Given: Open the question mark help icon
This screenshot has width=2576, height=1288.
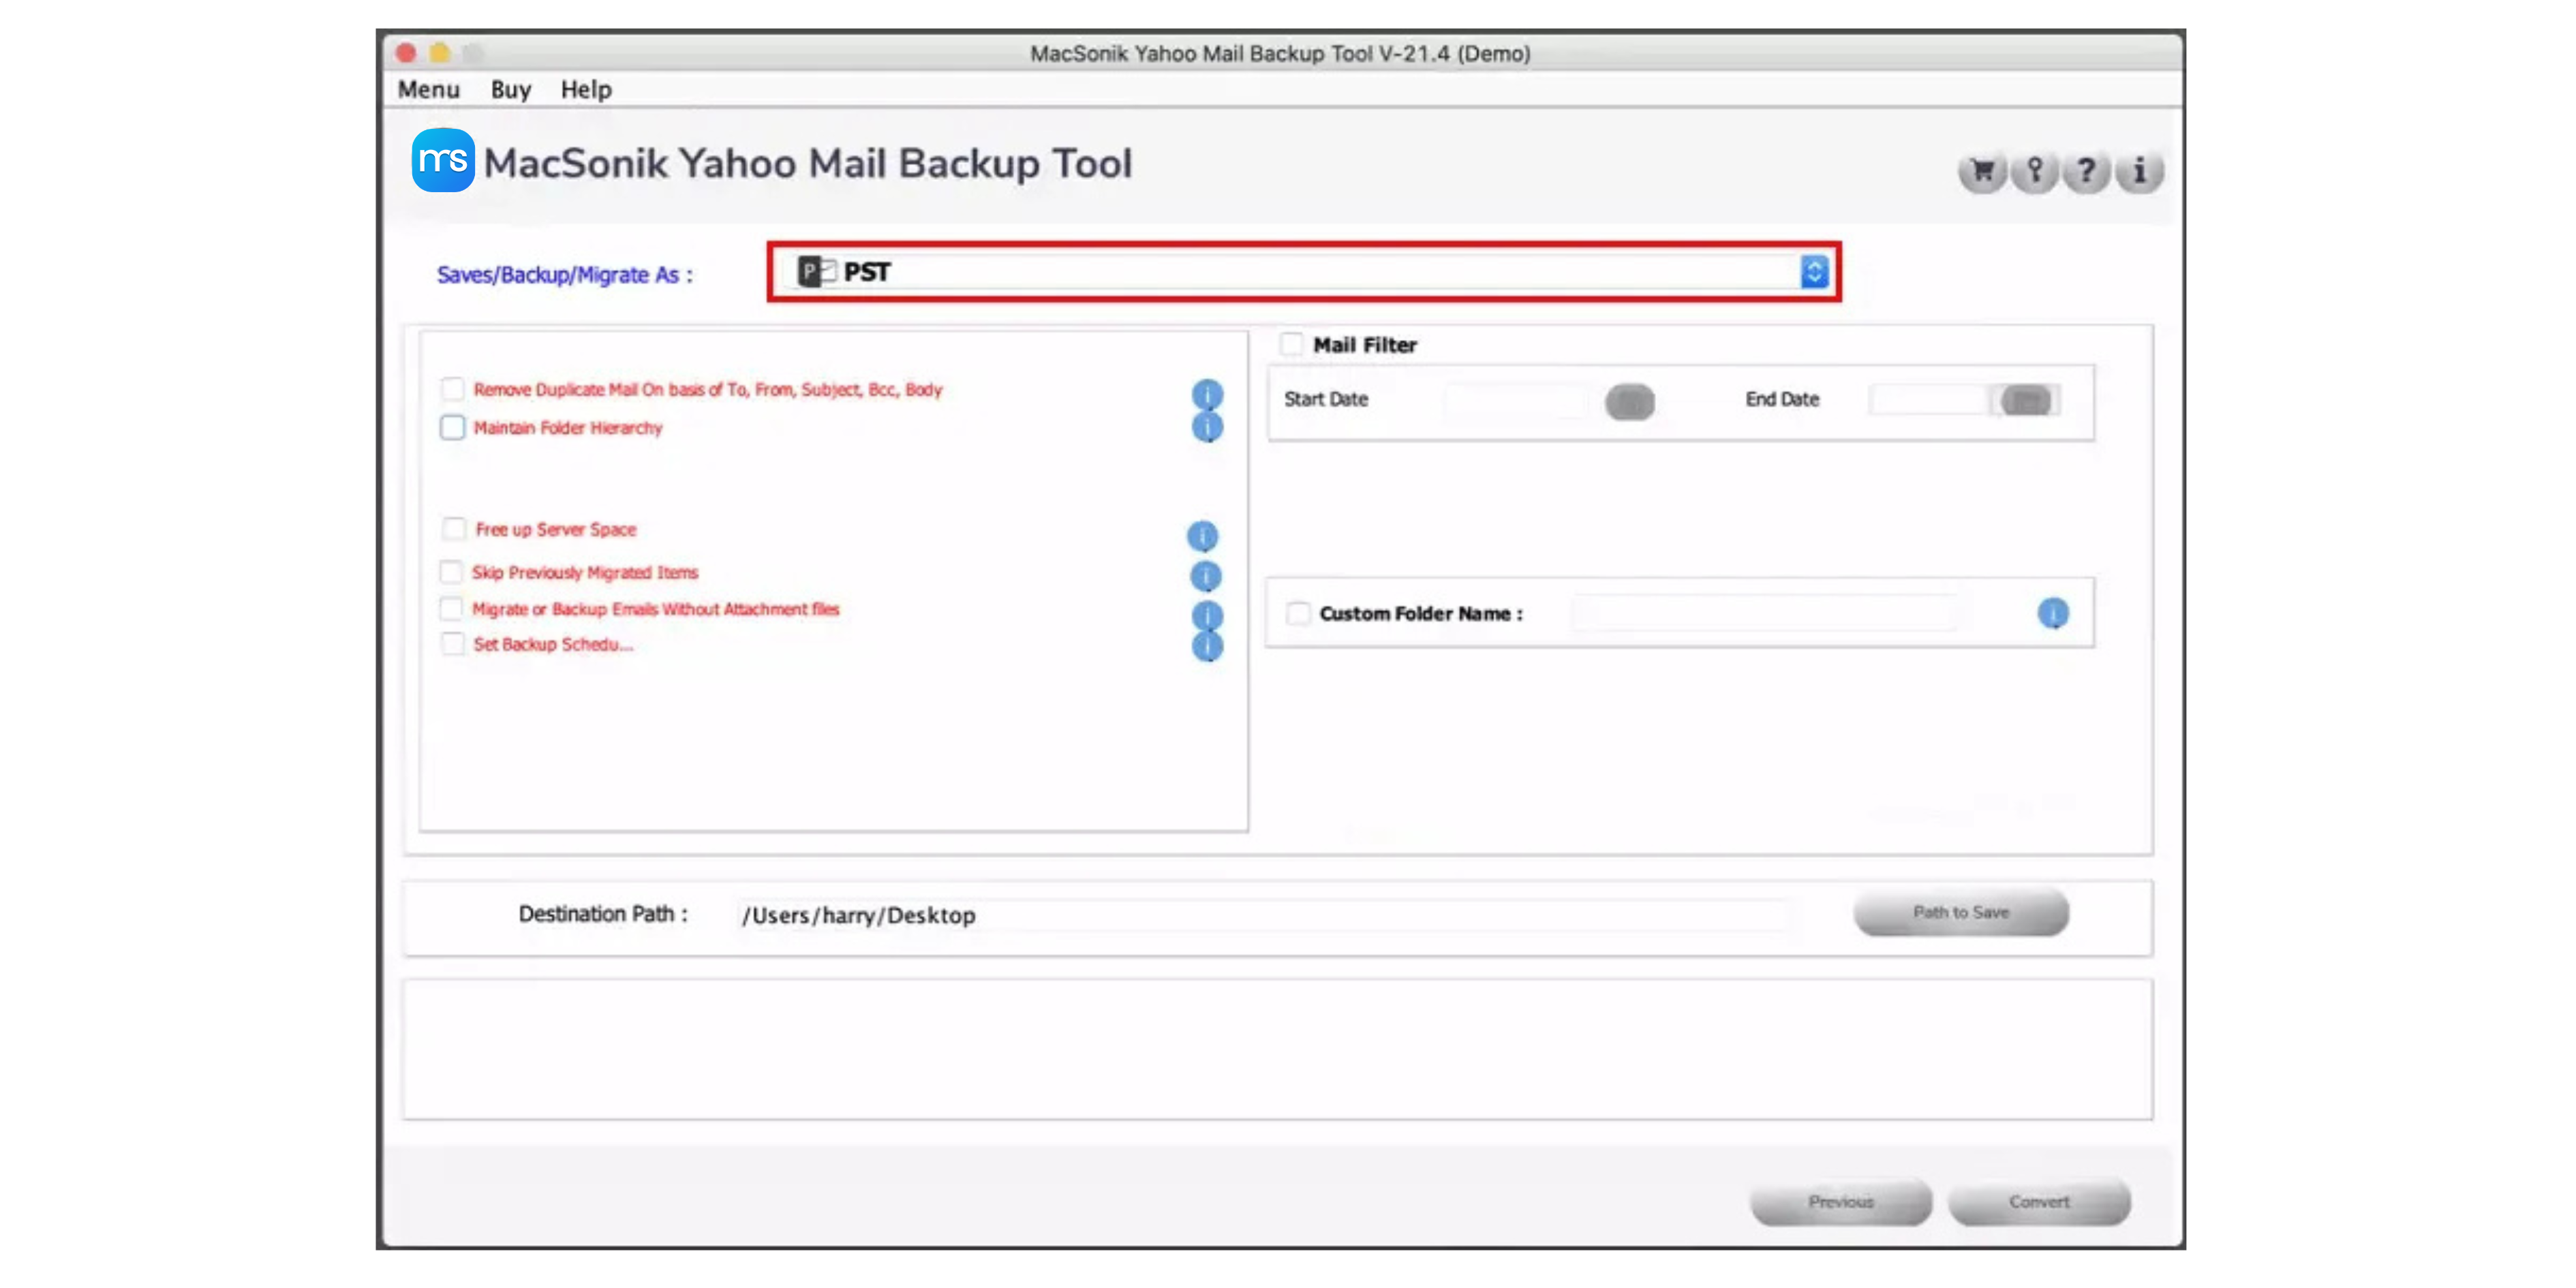Looking at the screenshot, I should point(2087,172).
